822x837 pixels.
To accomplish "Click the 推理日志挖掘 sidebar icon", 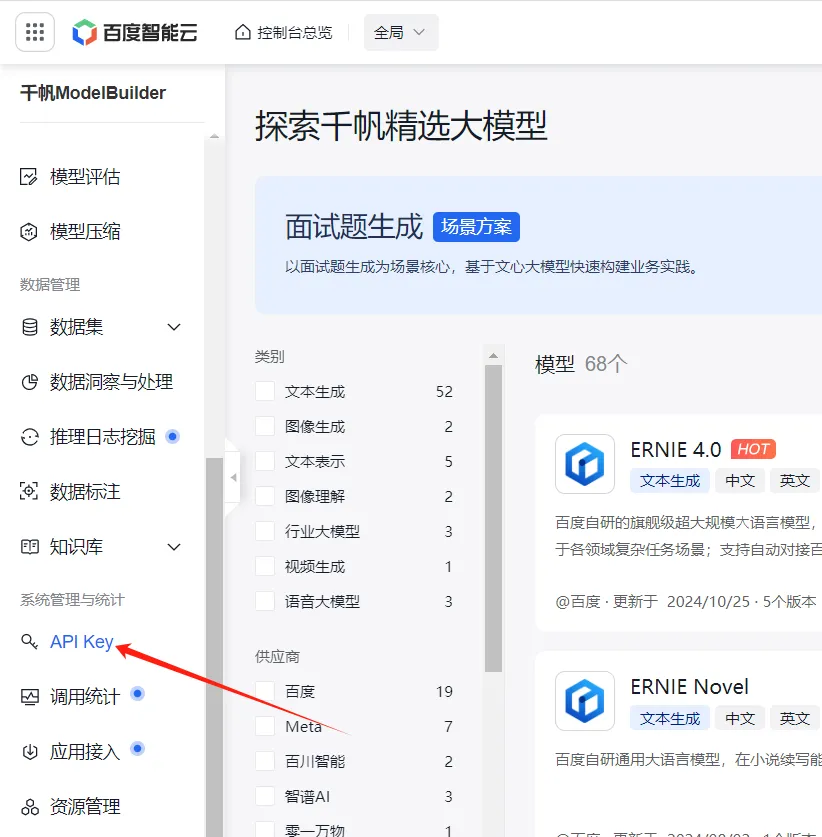I will tap(29, 437).
